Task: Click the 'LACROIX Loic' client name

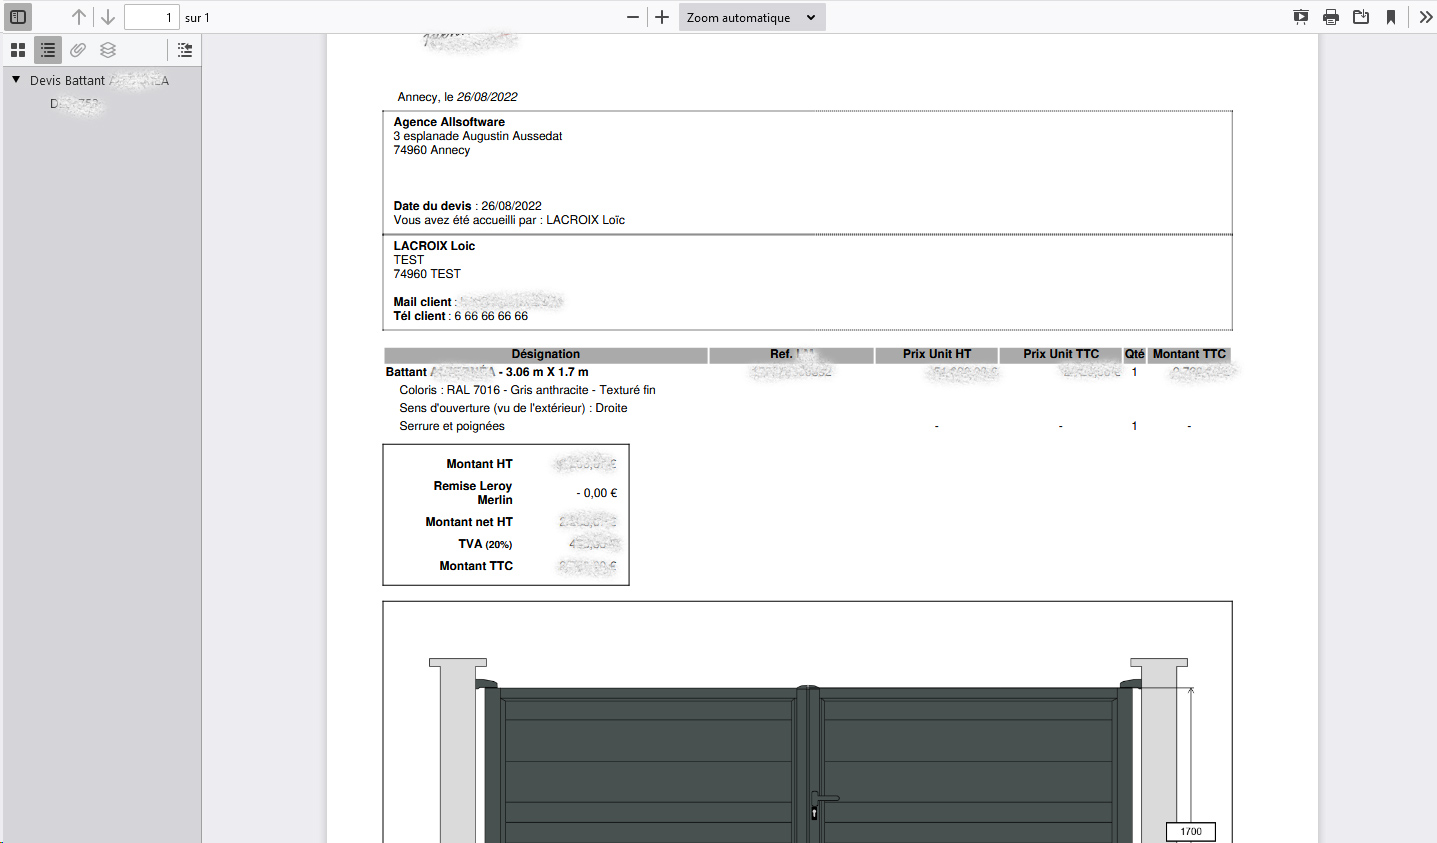Action: coord(434,246)
